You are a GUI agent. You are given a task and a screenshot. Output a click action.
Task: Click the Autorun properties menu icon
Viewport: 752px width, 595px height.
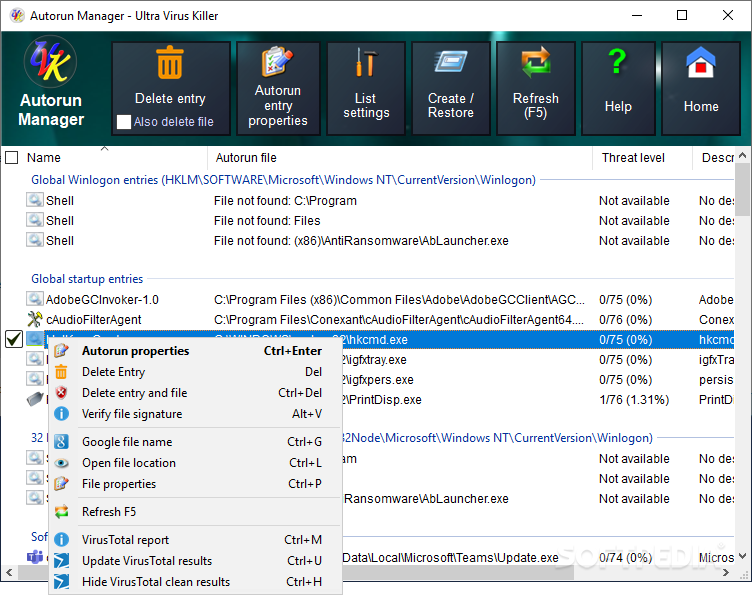pyautogui.click(x=61, y=350)
